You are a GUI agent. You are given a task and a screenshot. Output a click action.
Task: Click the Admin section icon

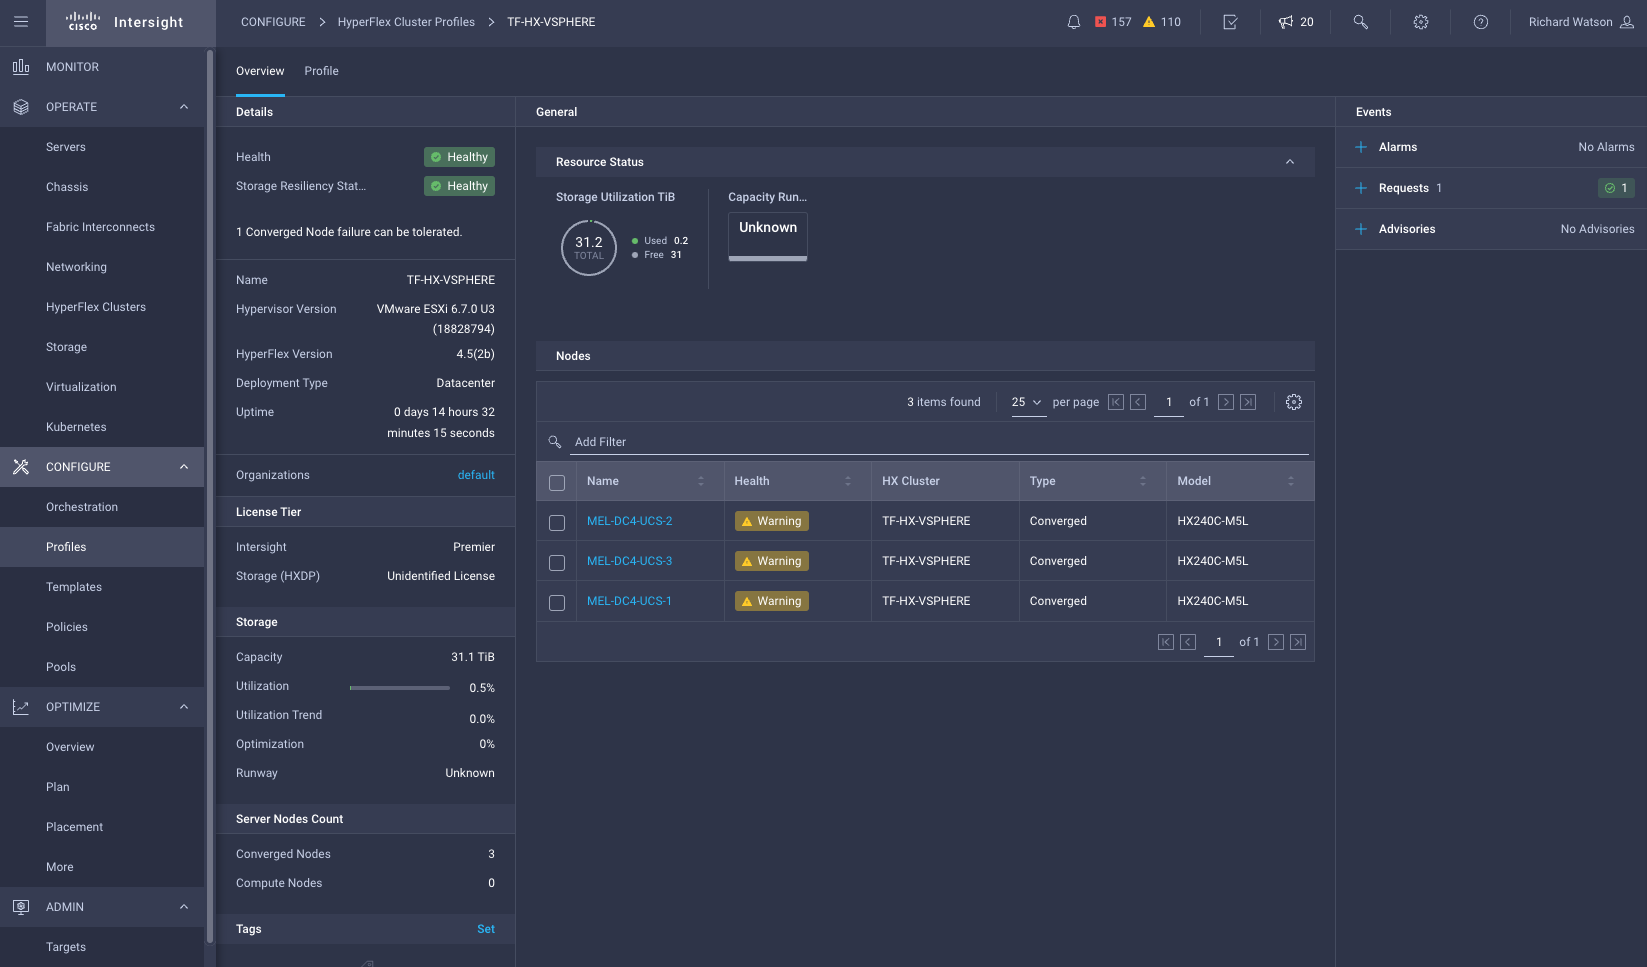[x=21, y=907]
